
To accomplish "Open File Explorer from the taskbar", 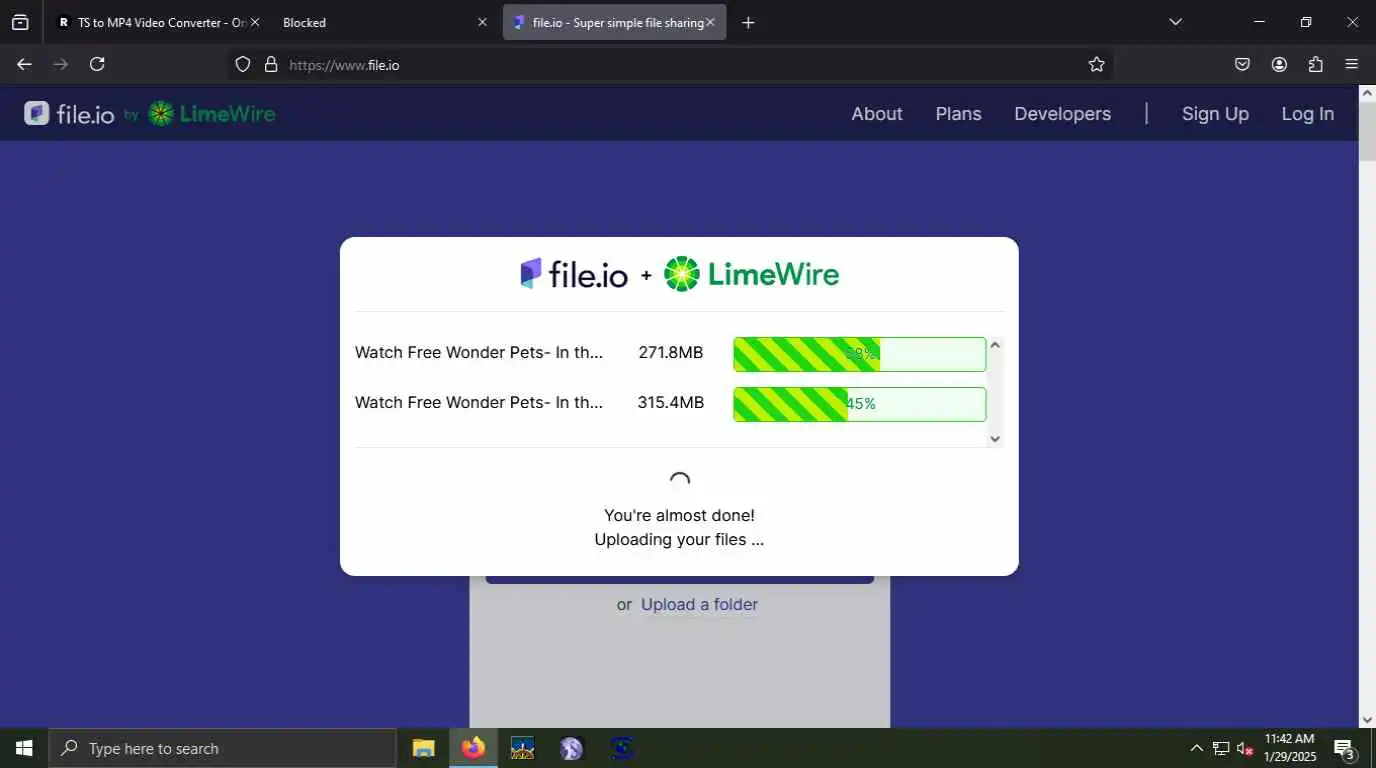I will point(424,748).
